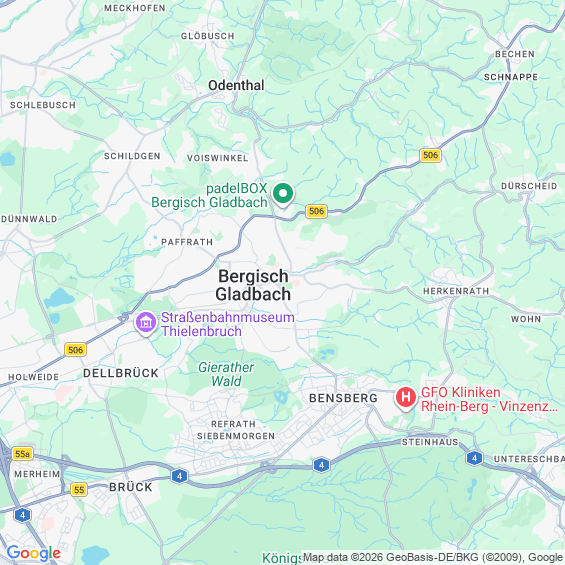Click the Bensberg district label

tap(343, 398)
